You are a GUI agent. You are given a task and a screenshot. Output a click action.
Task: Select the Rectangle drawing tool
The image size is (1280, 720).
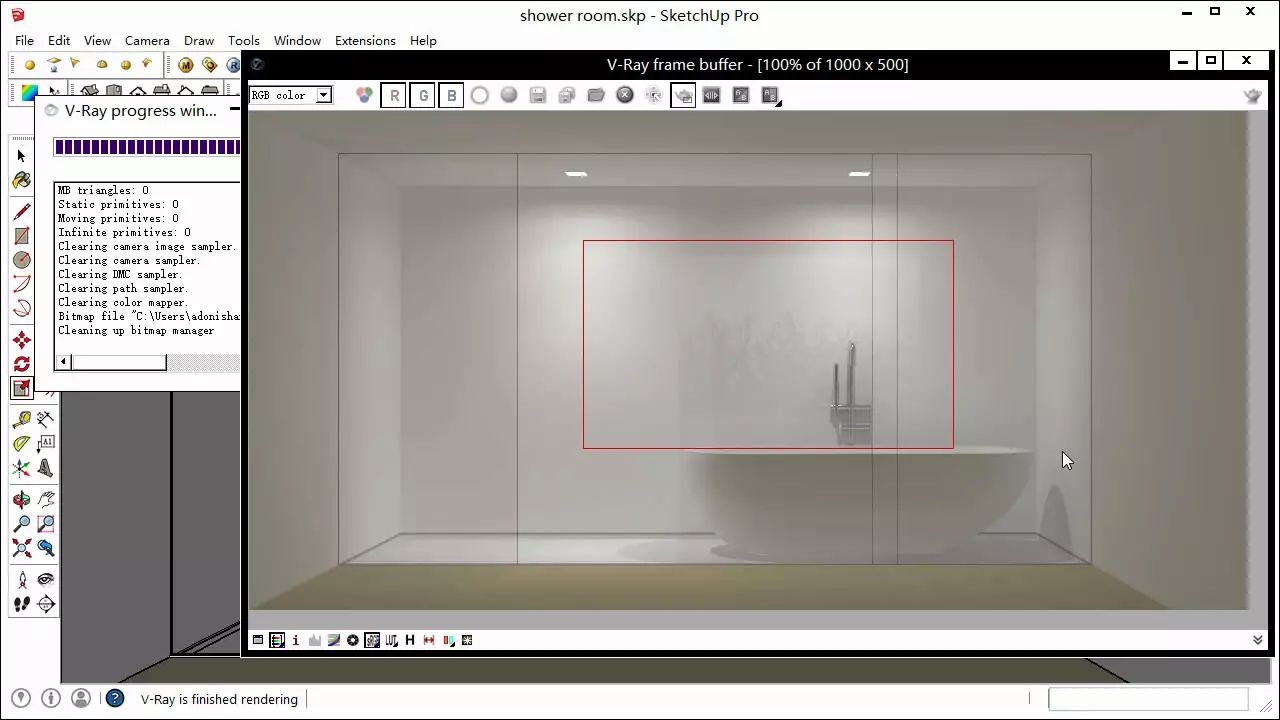22,236
